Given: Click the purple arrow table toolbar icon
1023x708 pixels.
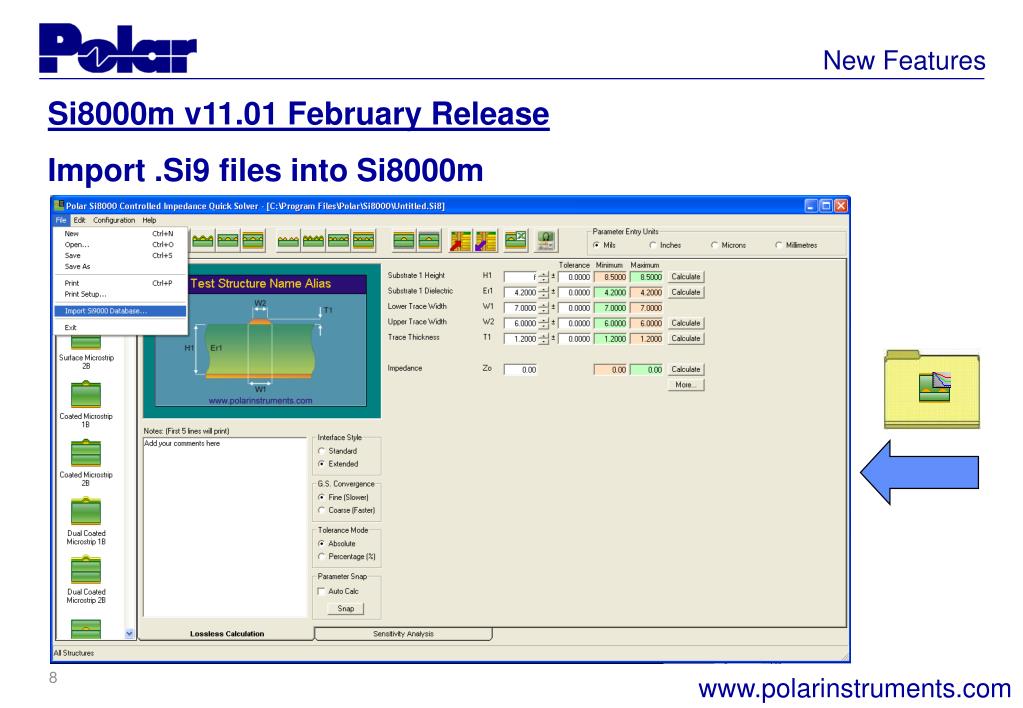Looking at the screenshot, I should click(485, 241).
